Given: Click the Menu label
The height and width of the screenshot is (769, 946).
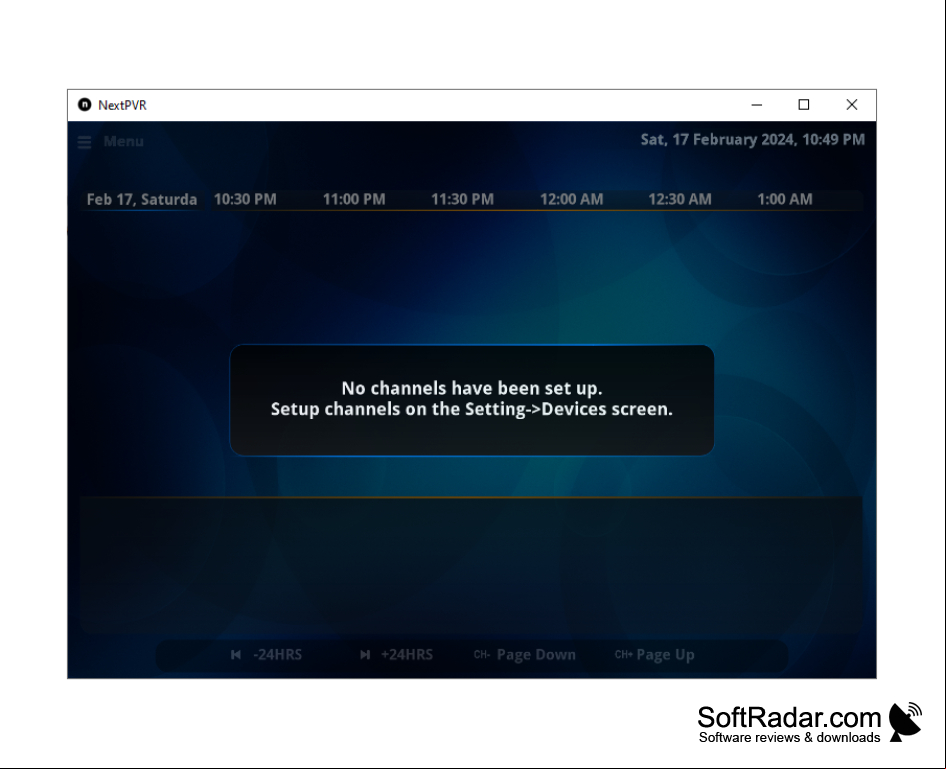Looking at the screenshot, I should click(x=124, y=141).
